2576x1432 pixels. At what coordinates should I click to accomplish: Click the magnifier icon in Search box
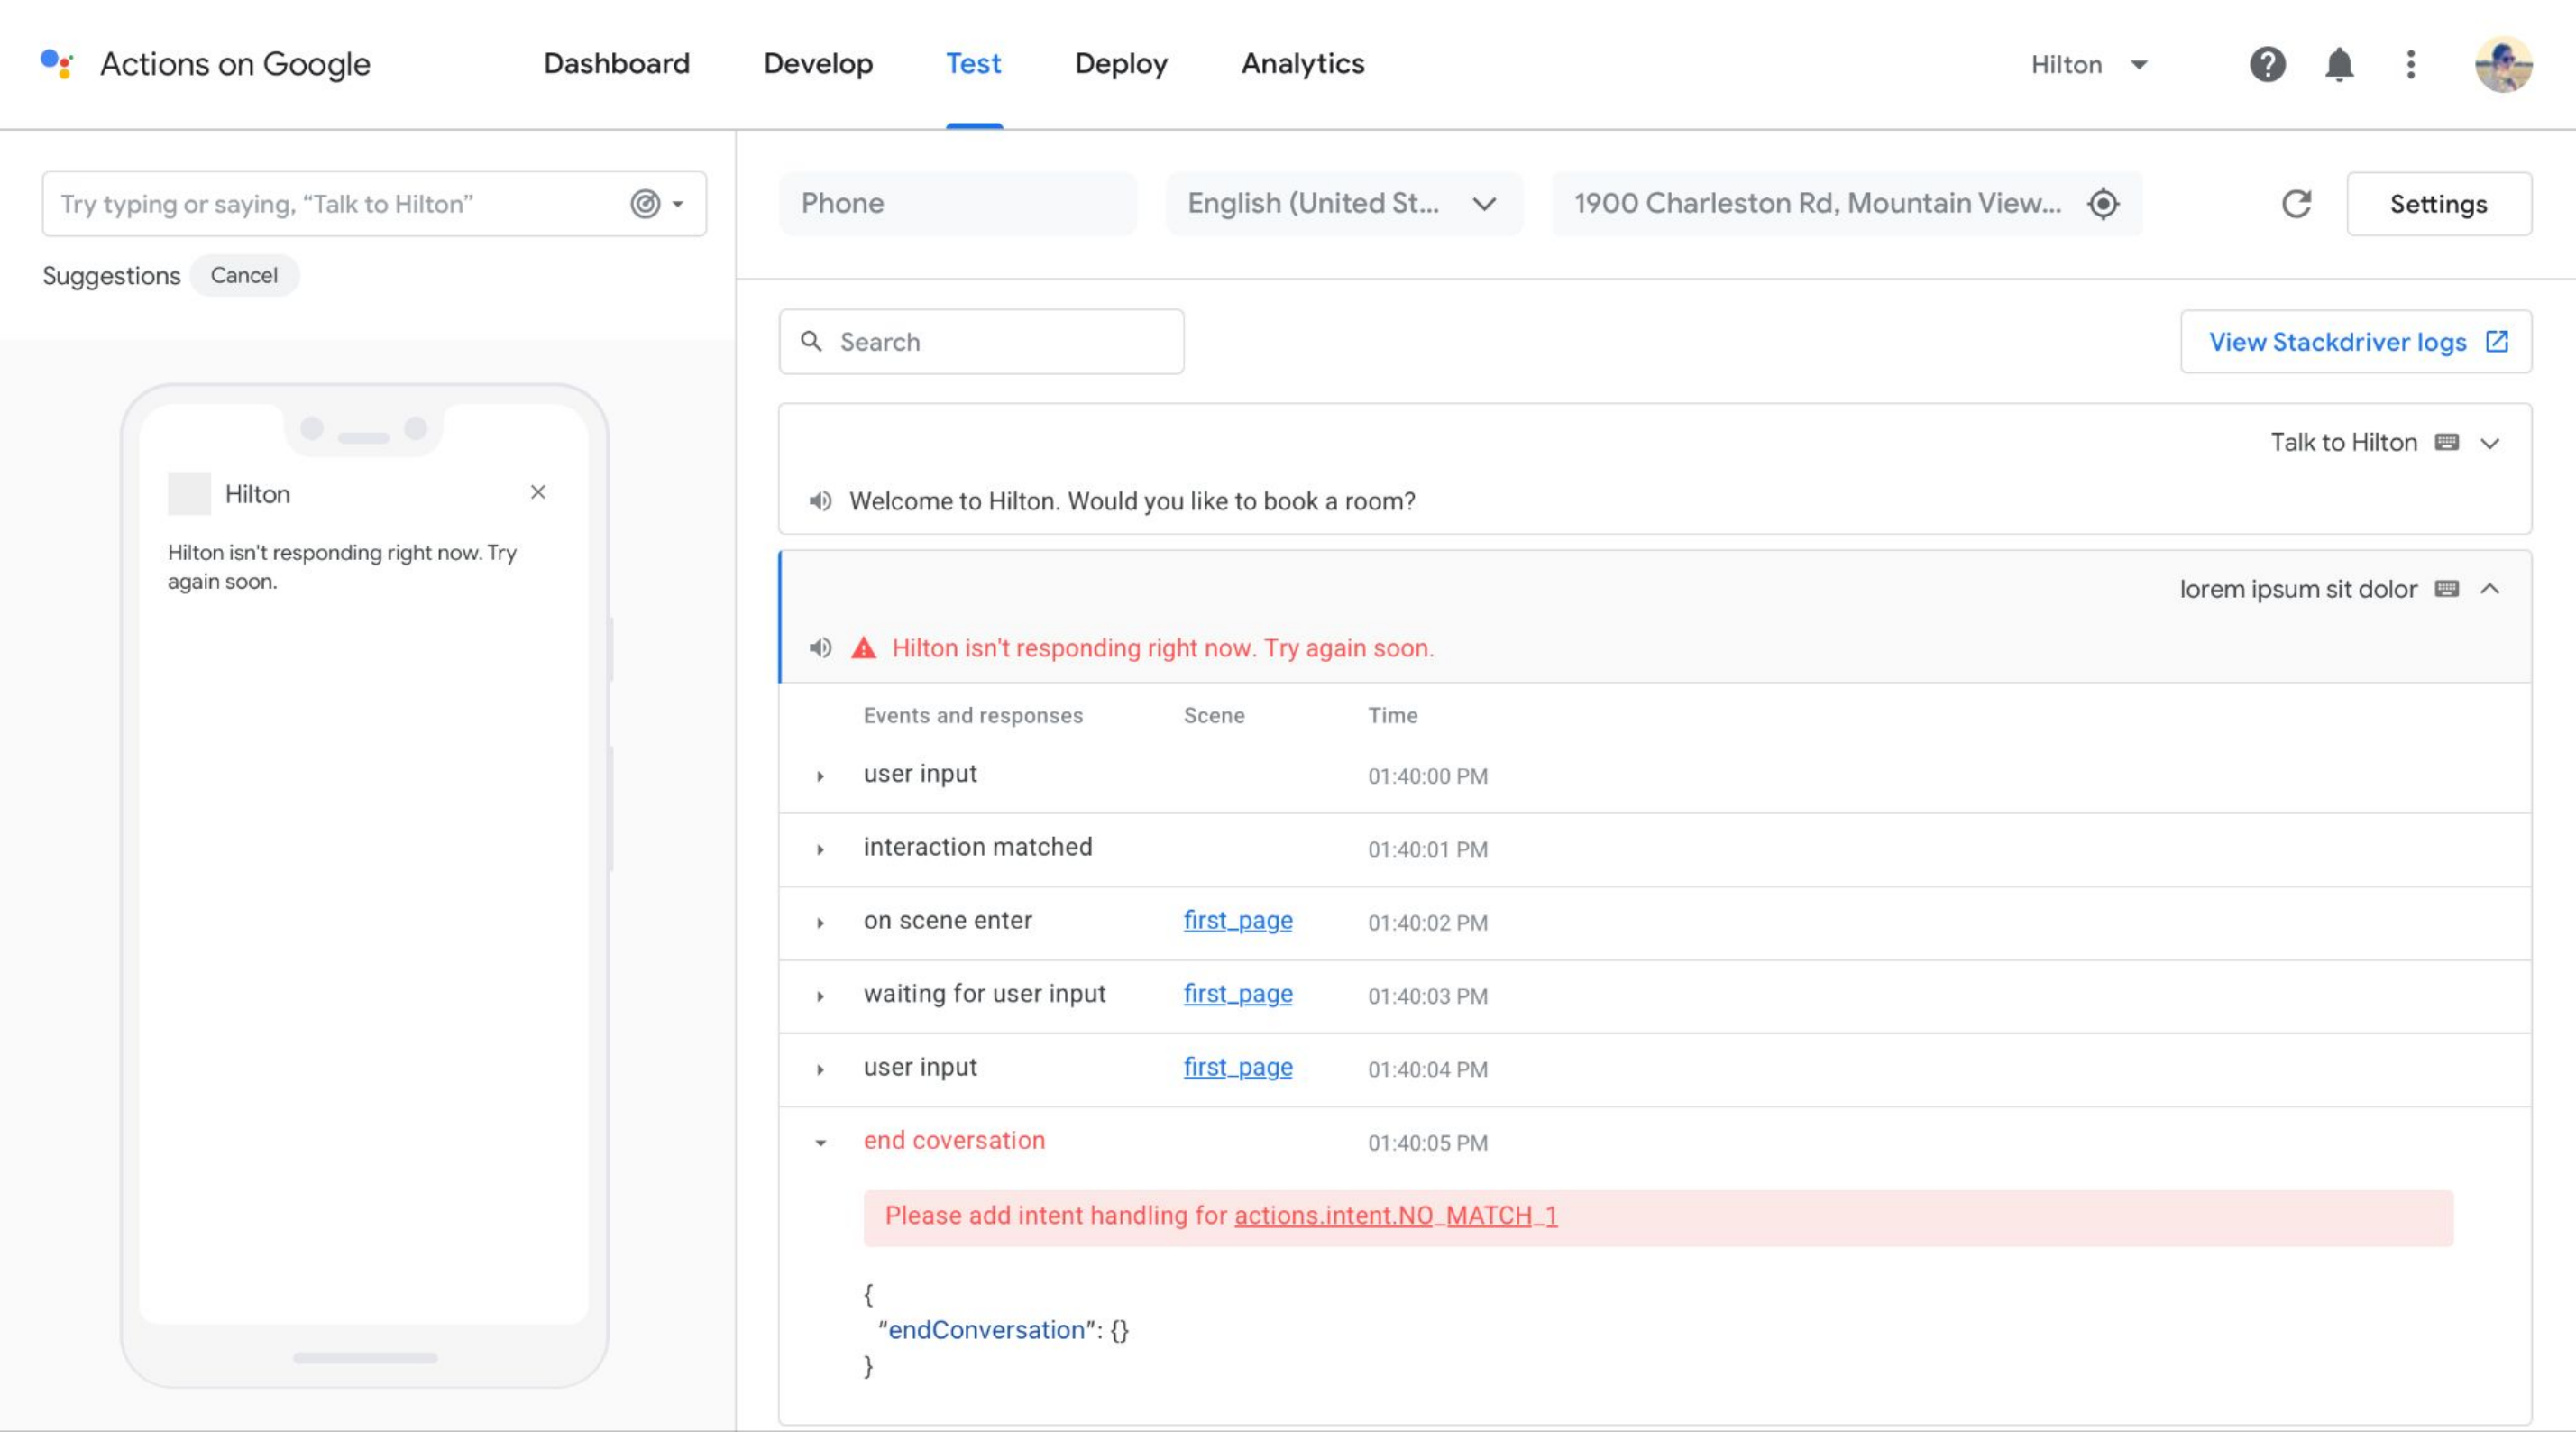click(811, 342)
